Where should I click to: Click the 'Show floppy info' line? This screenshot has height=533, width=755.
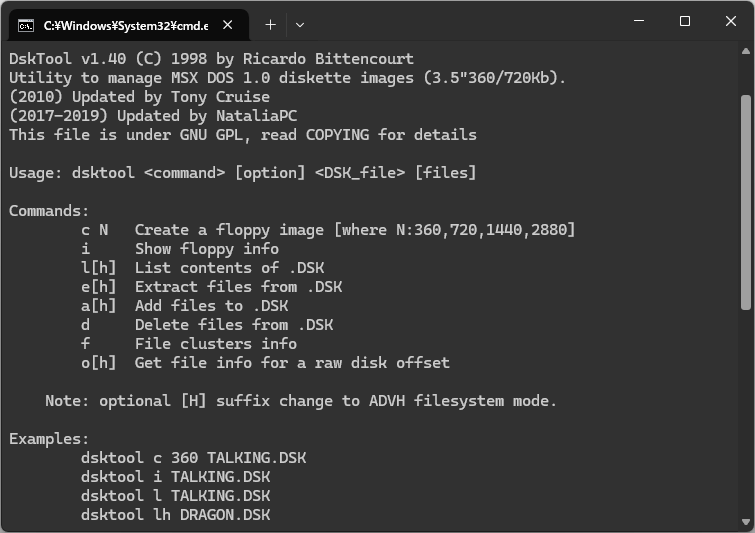(207, 249)
